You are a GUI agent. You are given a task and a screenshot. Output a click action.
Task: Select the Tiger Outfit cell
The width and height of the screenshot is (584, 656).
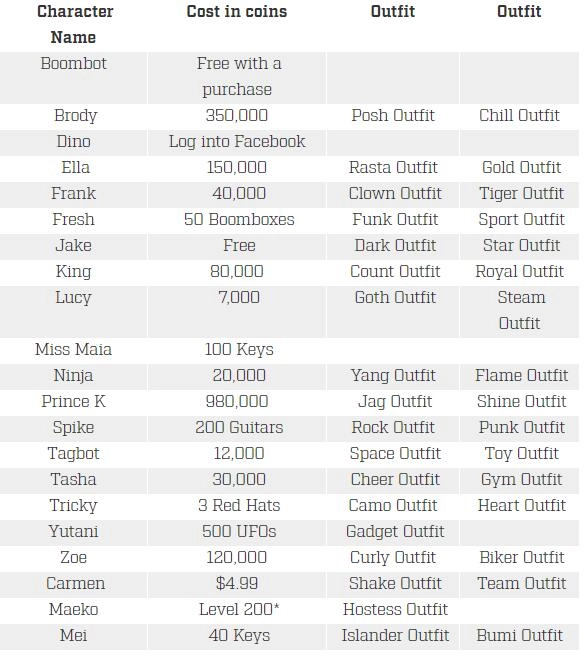click(x=521, y=194)
